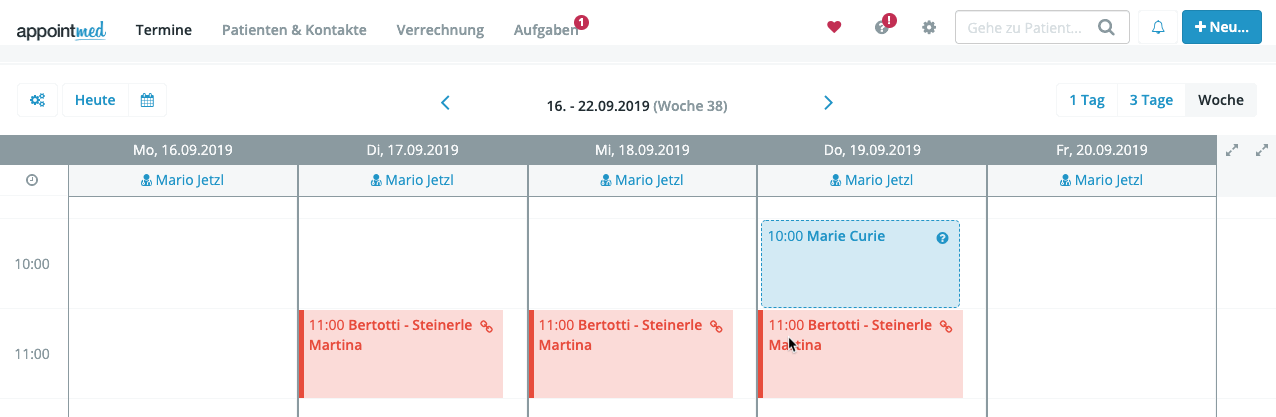Image resolution: width=1276 pixels, height=417 pixels.
Task: Click the clock icon in time column
Action: pos(32,181)
